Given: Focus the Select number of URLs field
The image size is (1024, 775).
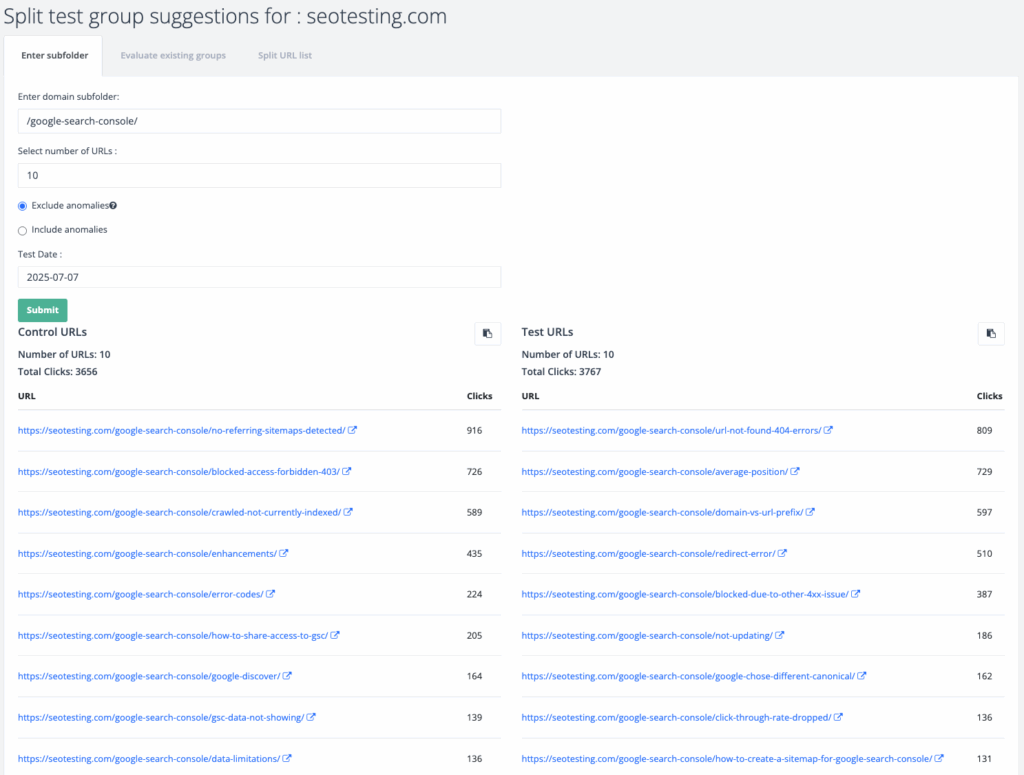Looking at the screenshot, I should click(259, 176).
